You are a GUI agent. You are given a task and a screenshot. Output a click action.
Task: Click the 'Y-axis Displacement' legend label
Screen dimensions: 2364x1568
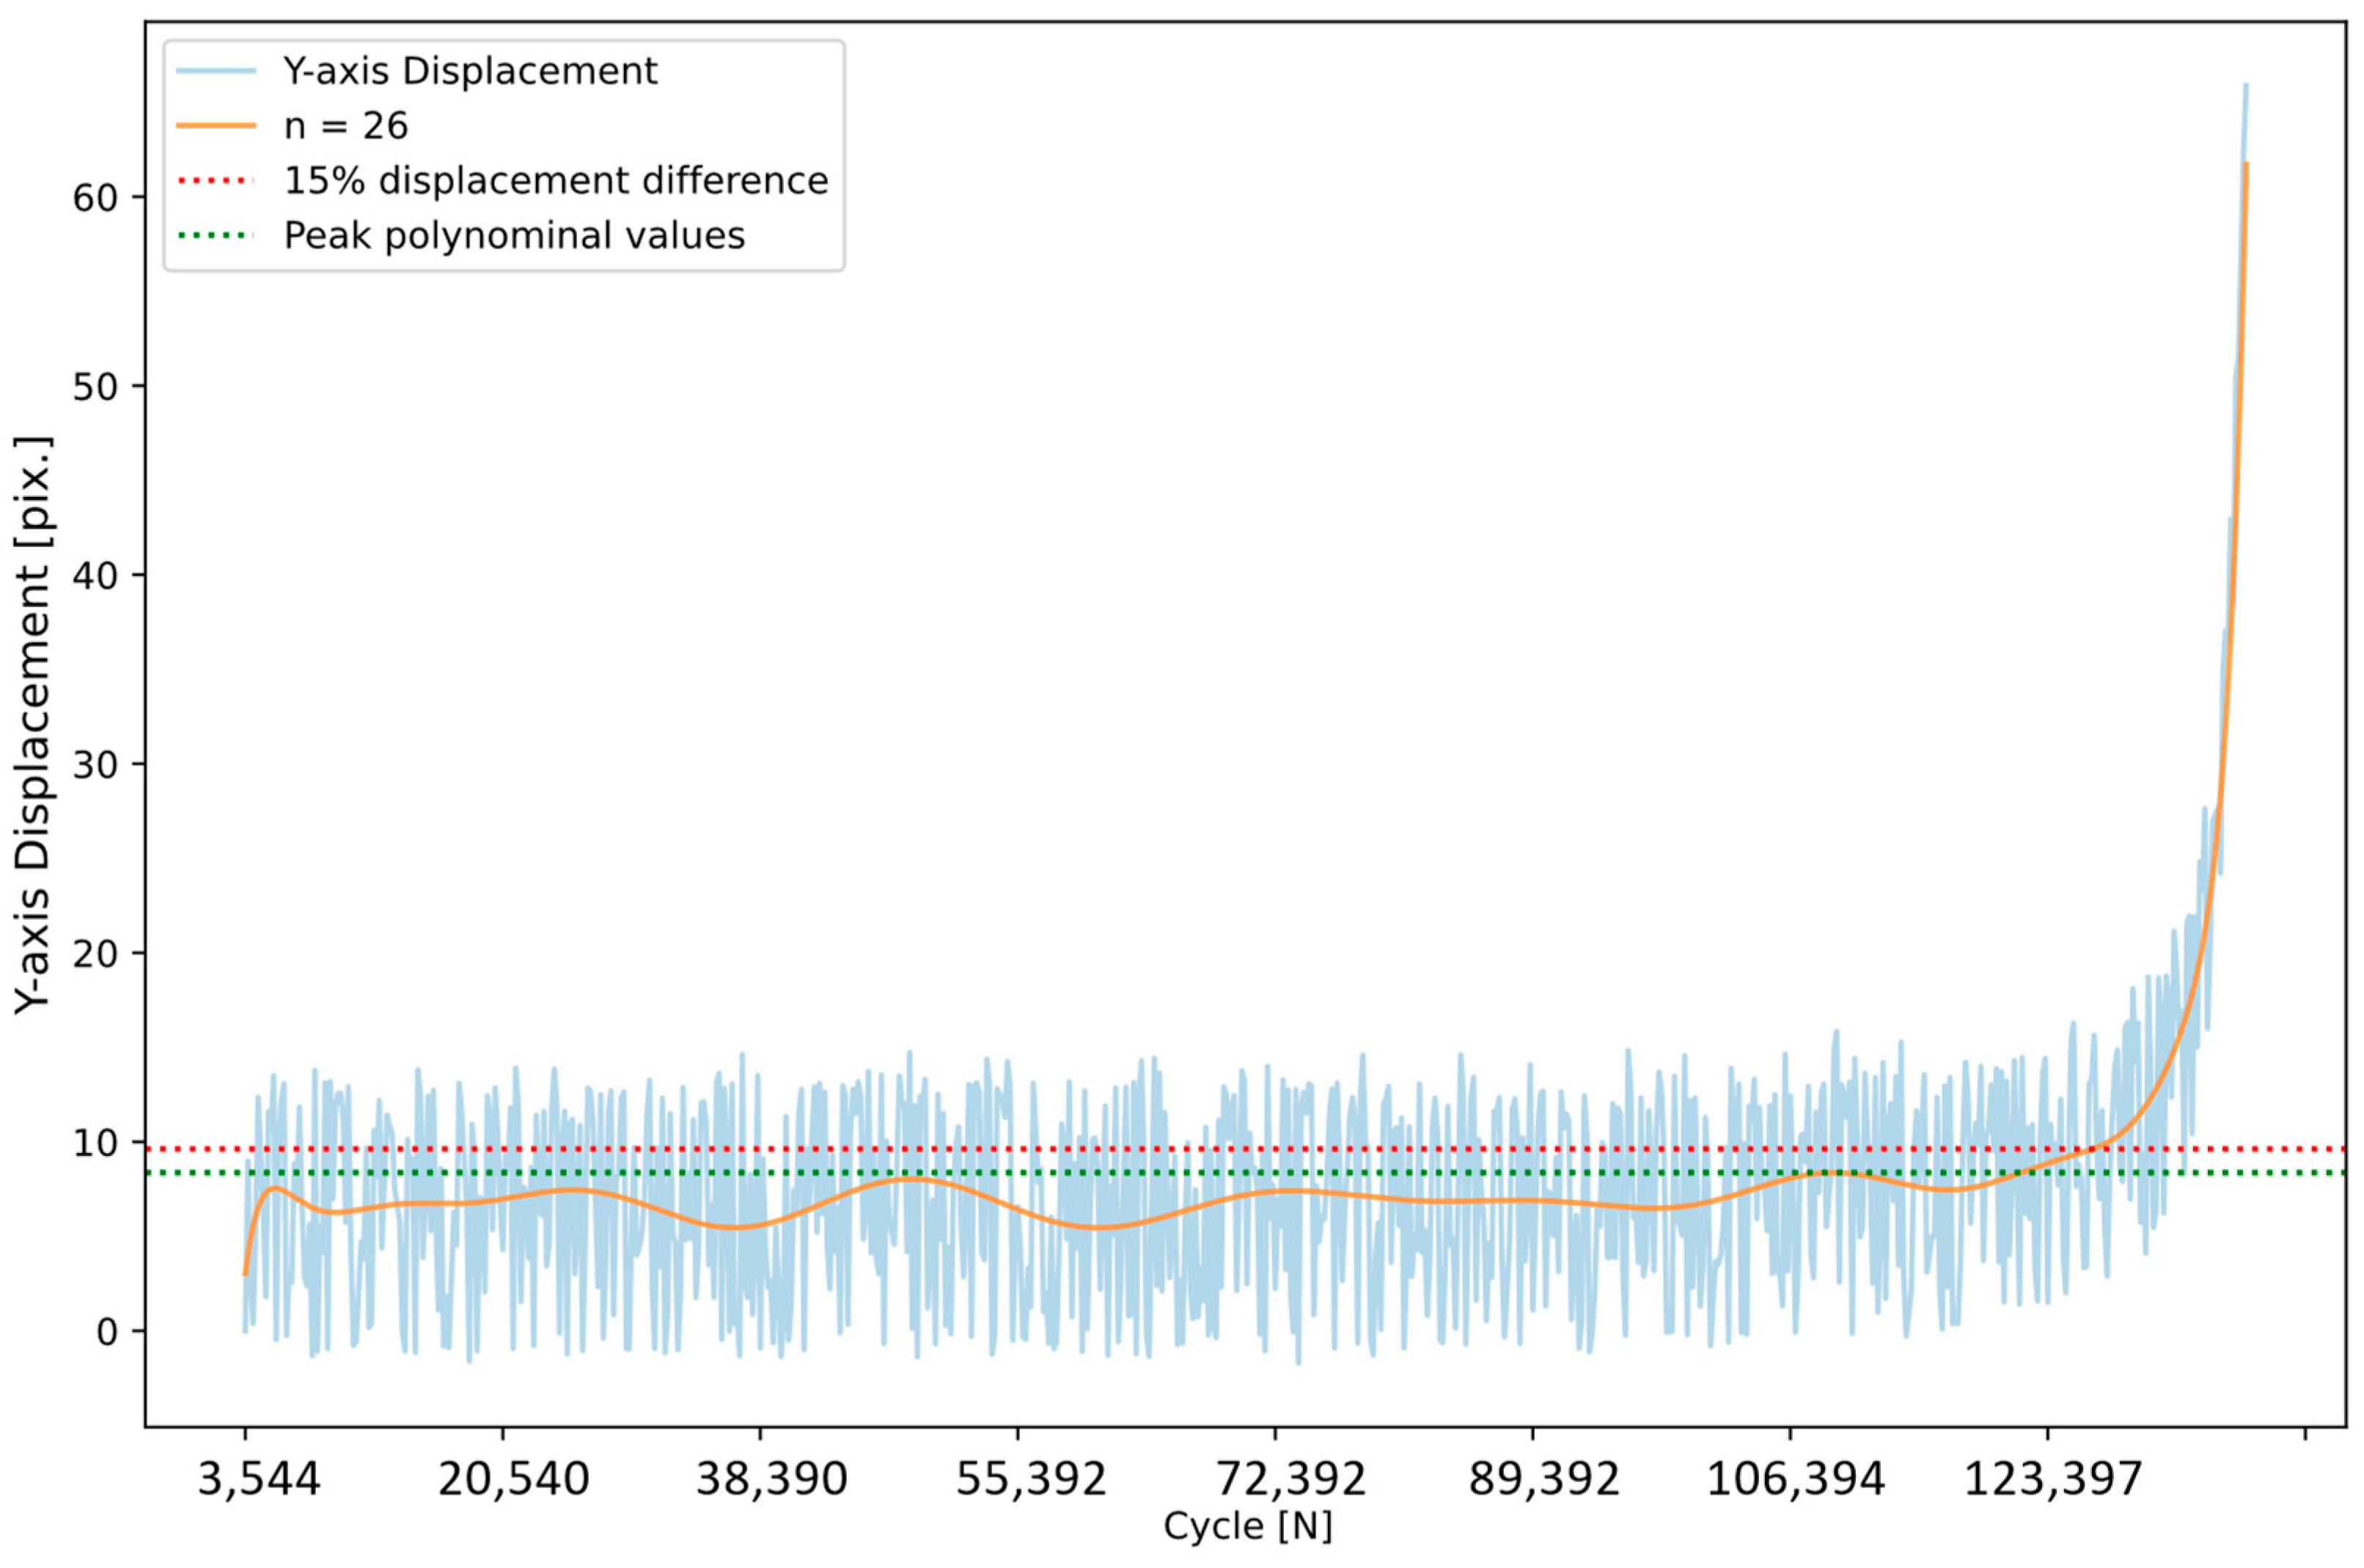coord(470,71)
